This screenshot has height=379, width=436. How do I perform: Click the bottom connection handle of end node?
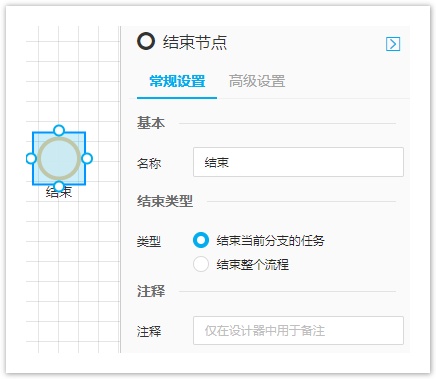click(x=59, y=186)
